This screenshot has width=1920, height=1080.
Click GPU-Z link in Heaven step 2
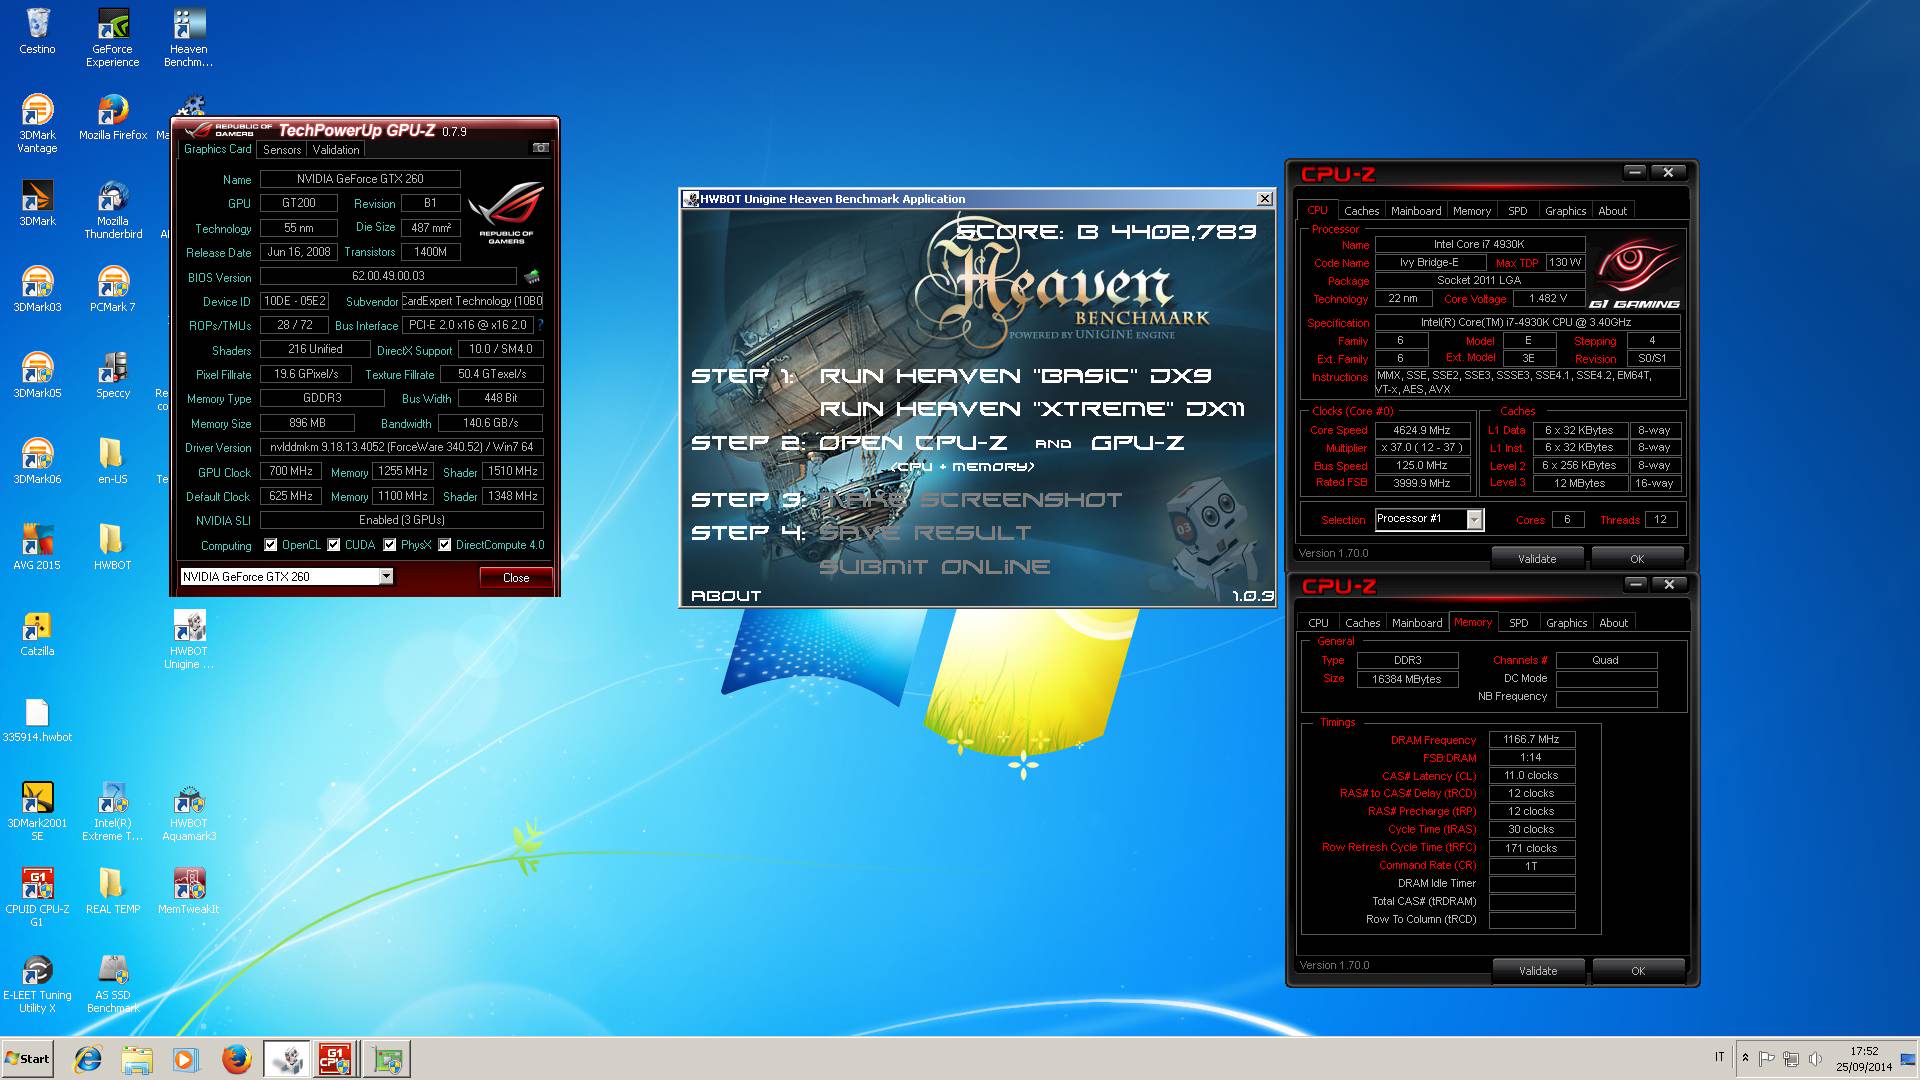(x=1138, y=443)
